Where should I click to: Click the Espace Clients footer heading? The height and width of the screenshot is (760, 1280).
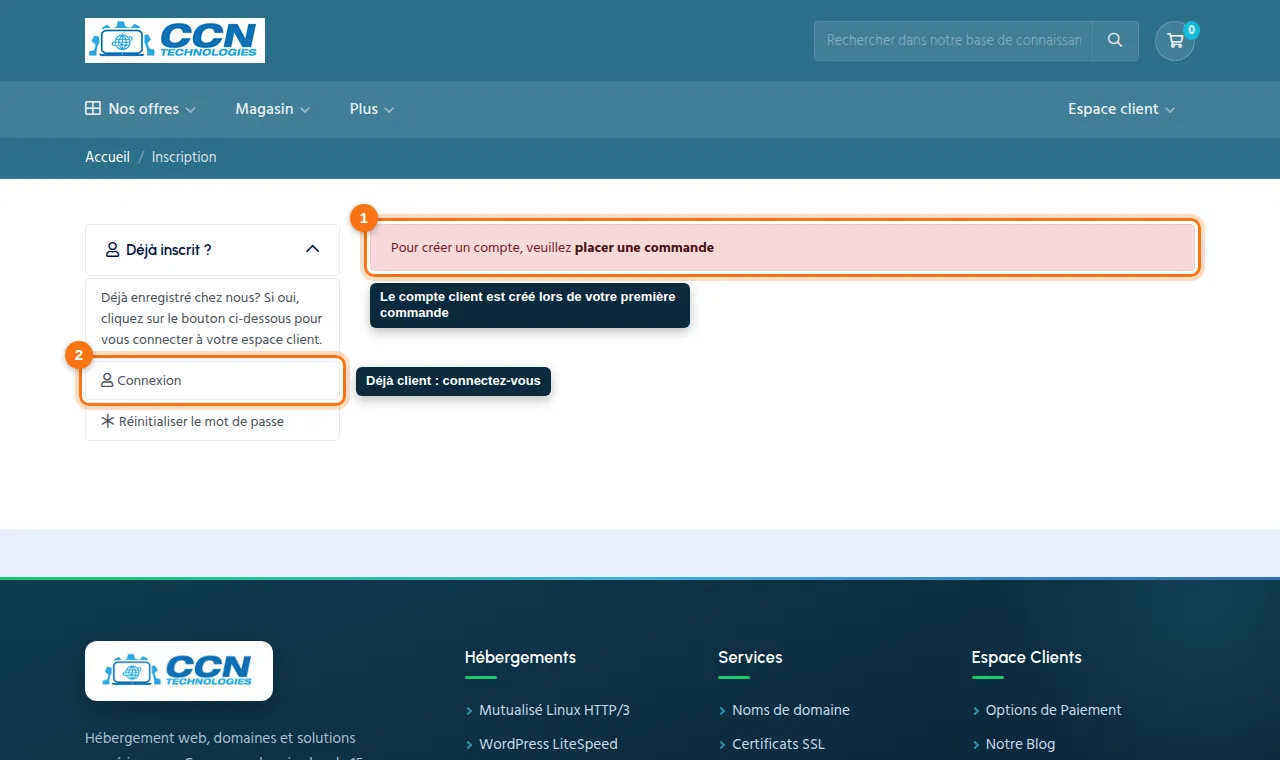[x=1026, y=657]
